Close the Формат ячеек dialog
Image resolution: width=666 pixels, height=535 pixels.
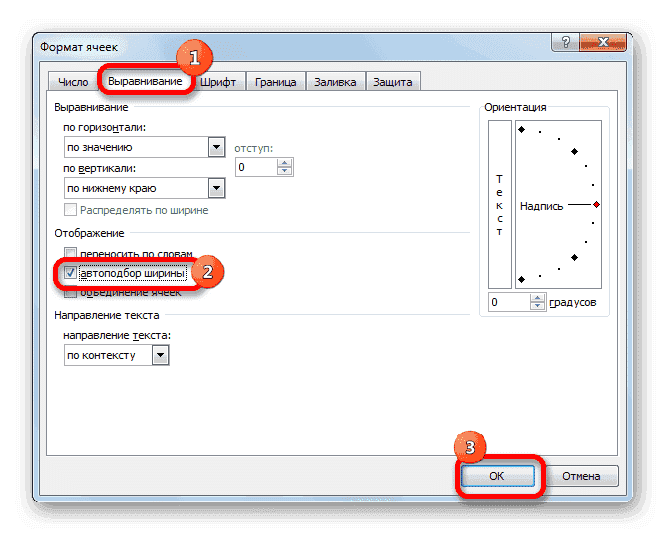tap(603, 42)
